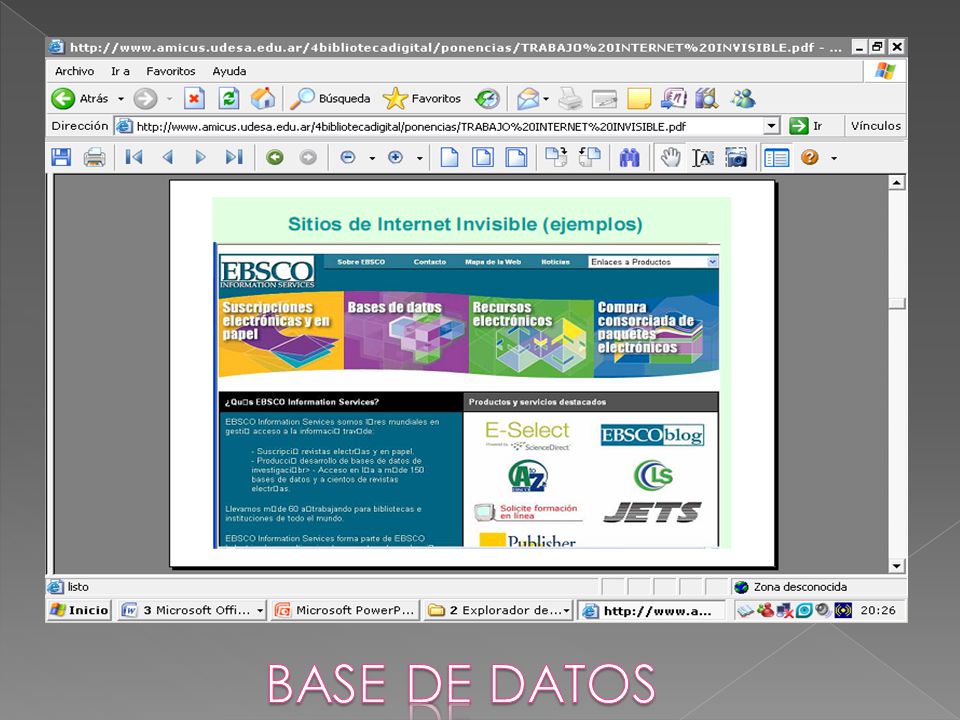
Task: Open PDF search with binoculars icon
Action: [x=629, y=157]
